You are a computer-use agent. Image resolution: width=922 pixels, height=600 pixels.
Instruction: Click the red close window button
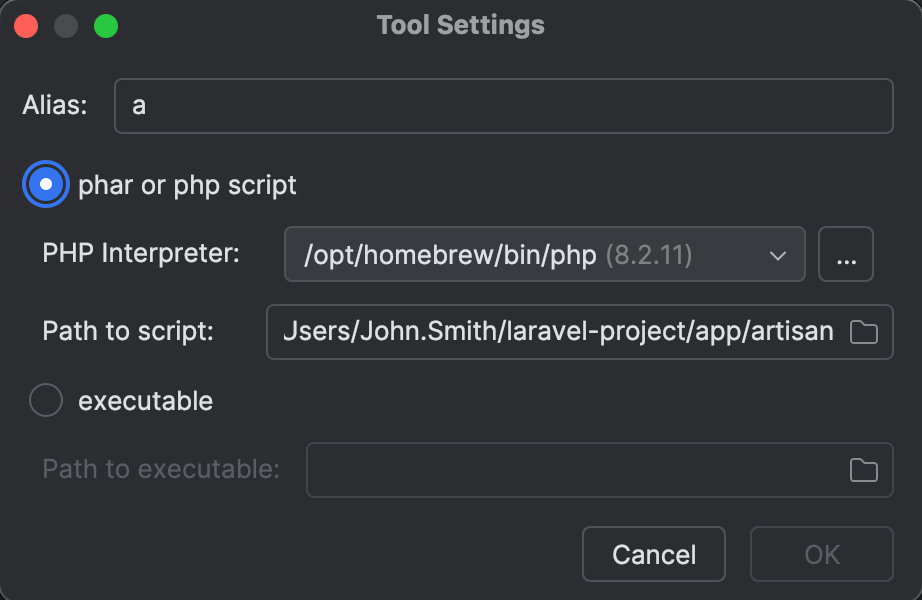[x=27, y=26]
